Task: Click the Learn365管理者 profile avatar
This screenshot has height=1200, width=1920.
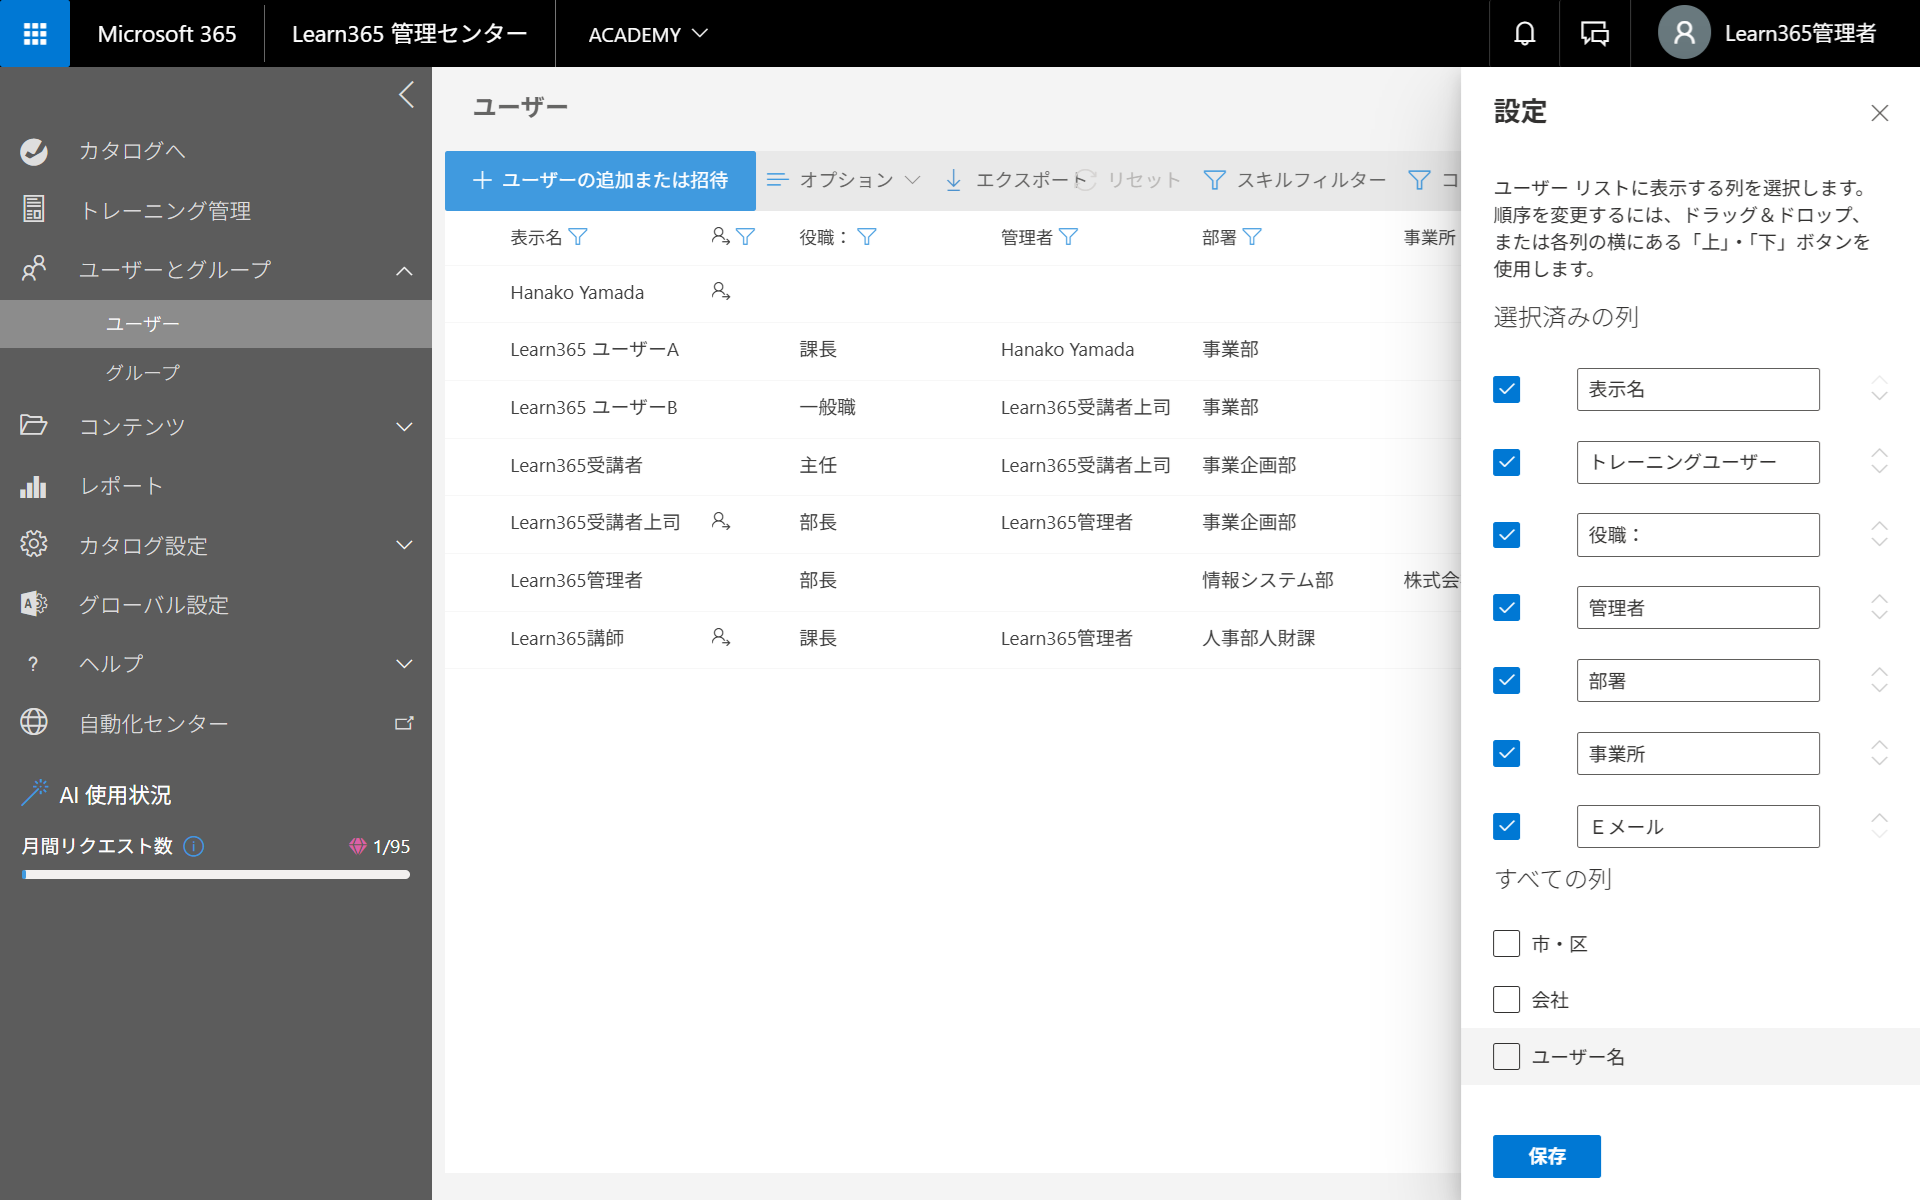Action: [1684, 33]
